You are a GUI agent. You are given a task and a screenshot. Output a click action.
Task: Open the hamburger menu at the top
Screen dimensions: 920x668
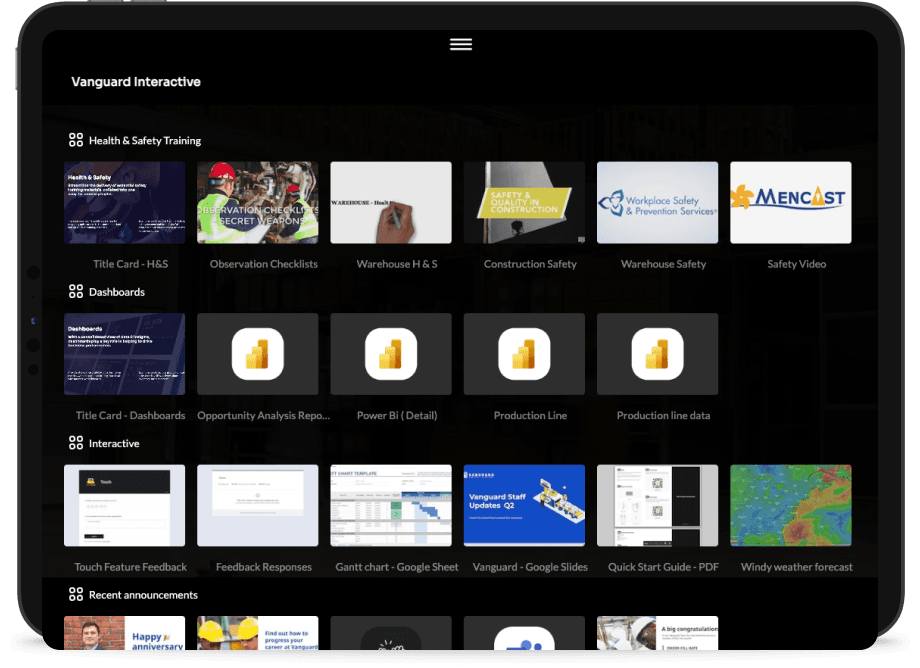click(460, 44)
